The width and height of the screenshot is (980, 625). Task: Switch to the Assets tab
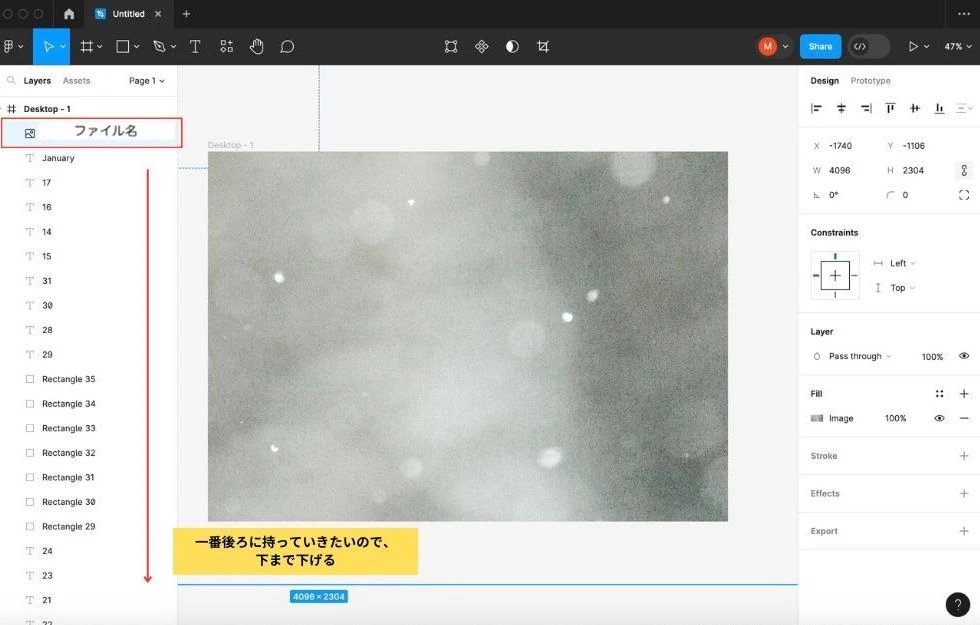click(76, 81)
